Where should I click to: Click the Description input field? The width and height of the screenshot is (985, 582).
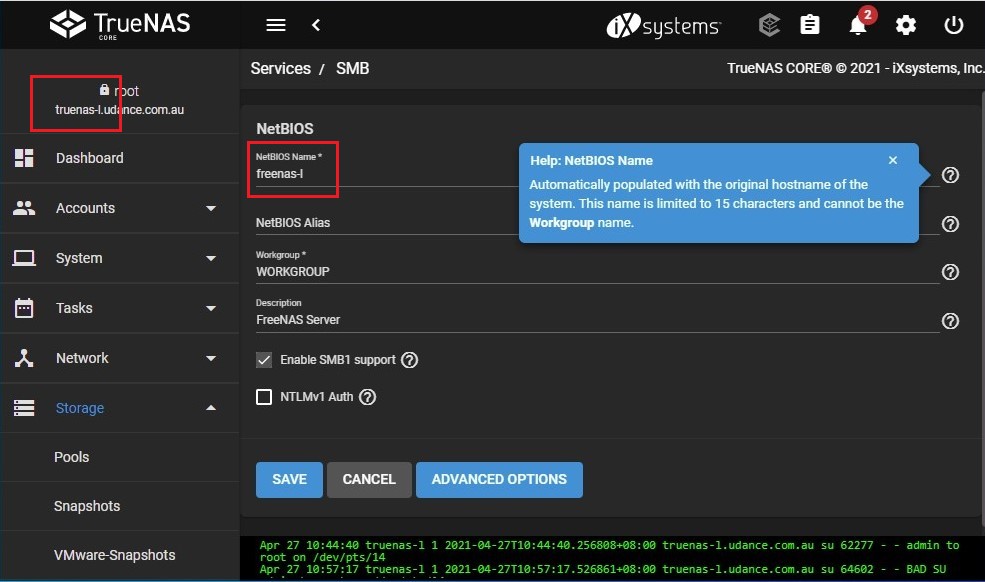pyautogui.click(x=597, y=320)
